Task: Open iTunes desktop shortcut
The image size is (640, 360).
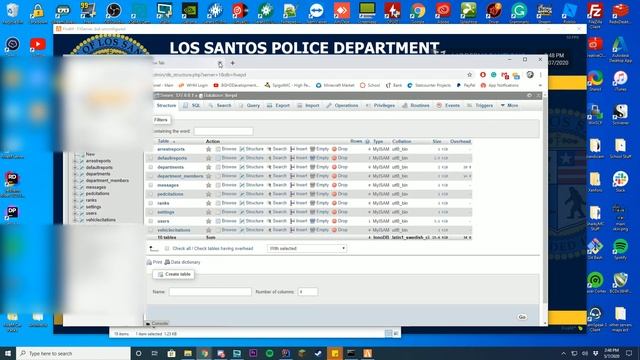Action: (620, 79)
